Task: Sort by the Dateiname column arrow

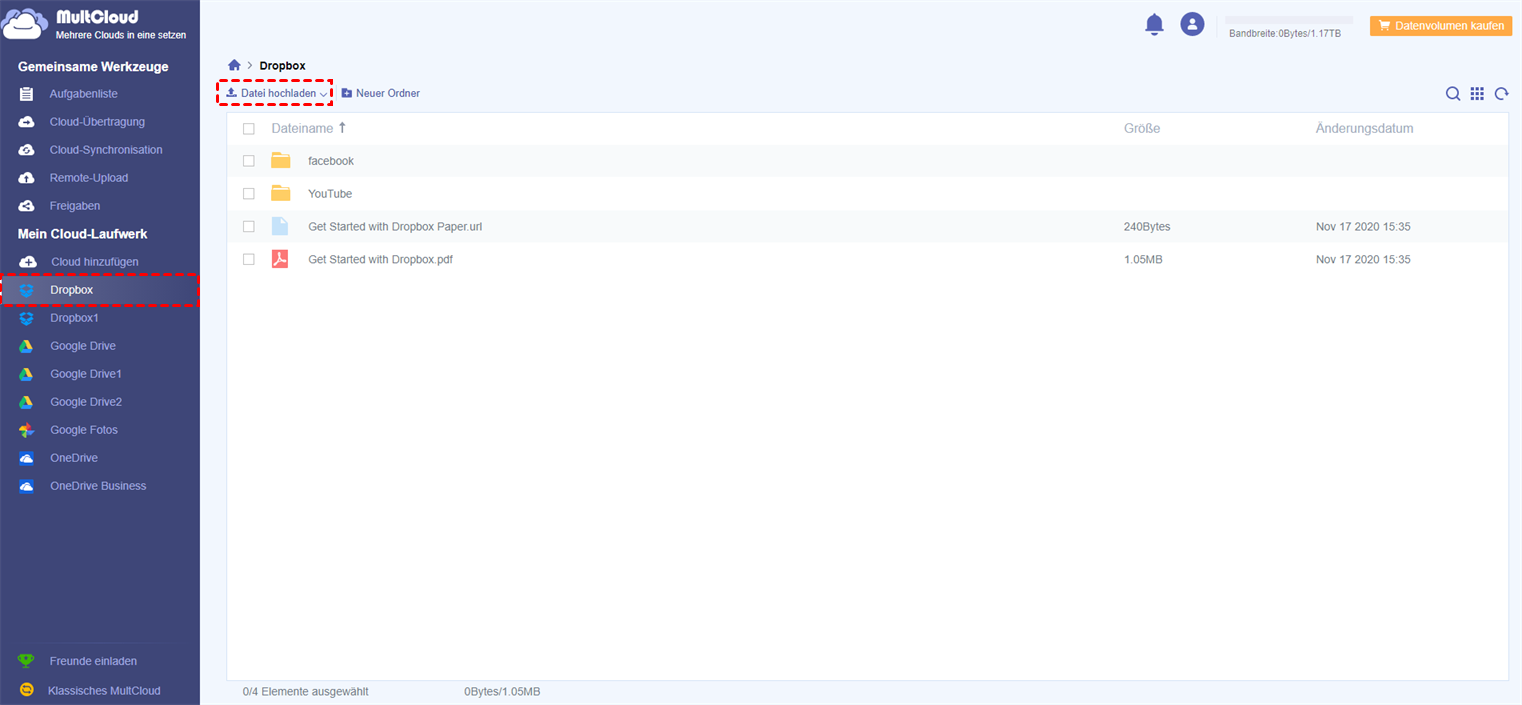Action: pyautogui.click(x=342, y=128)
